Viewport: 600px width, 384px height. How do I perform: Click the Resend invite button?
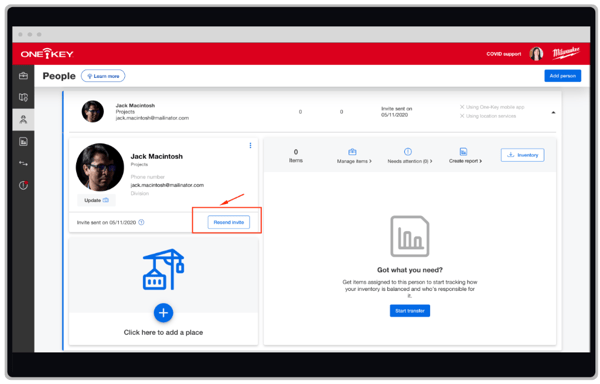(228, 222)
